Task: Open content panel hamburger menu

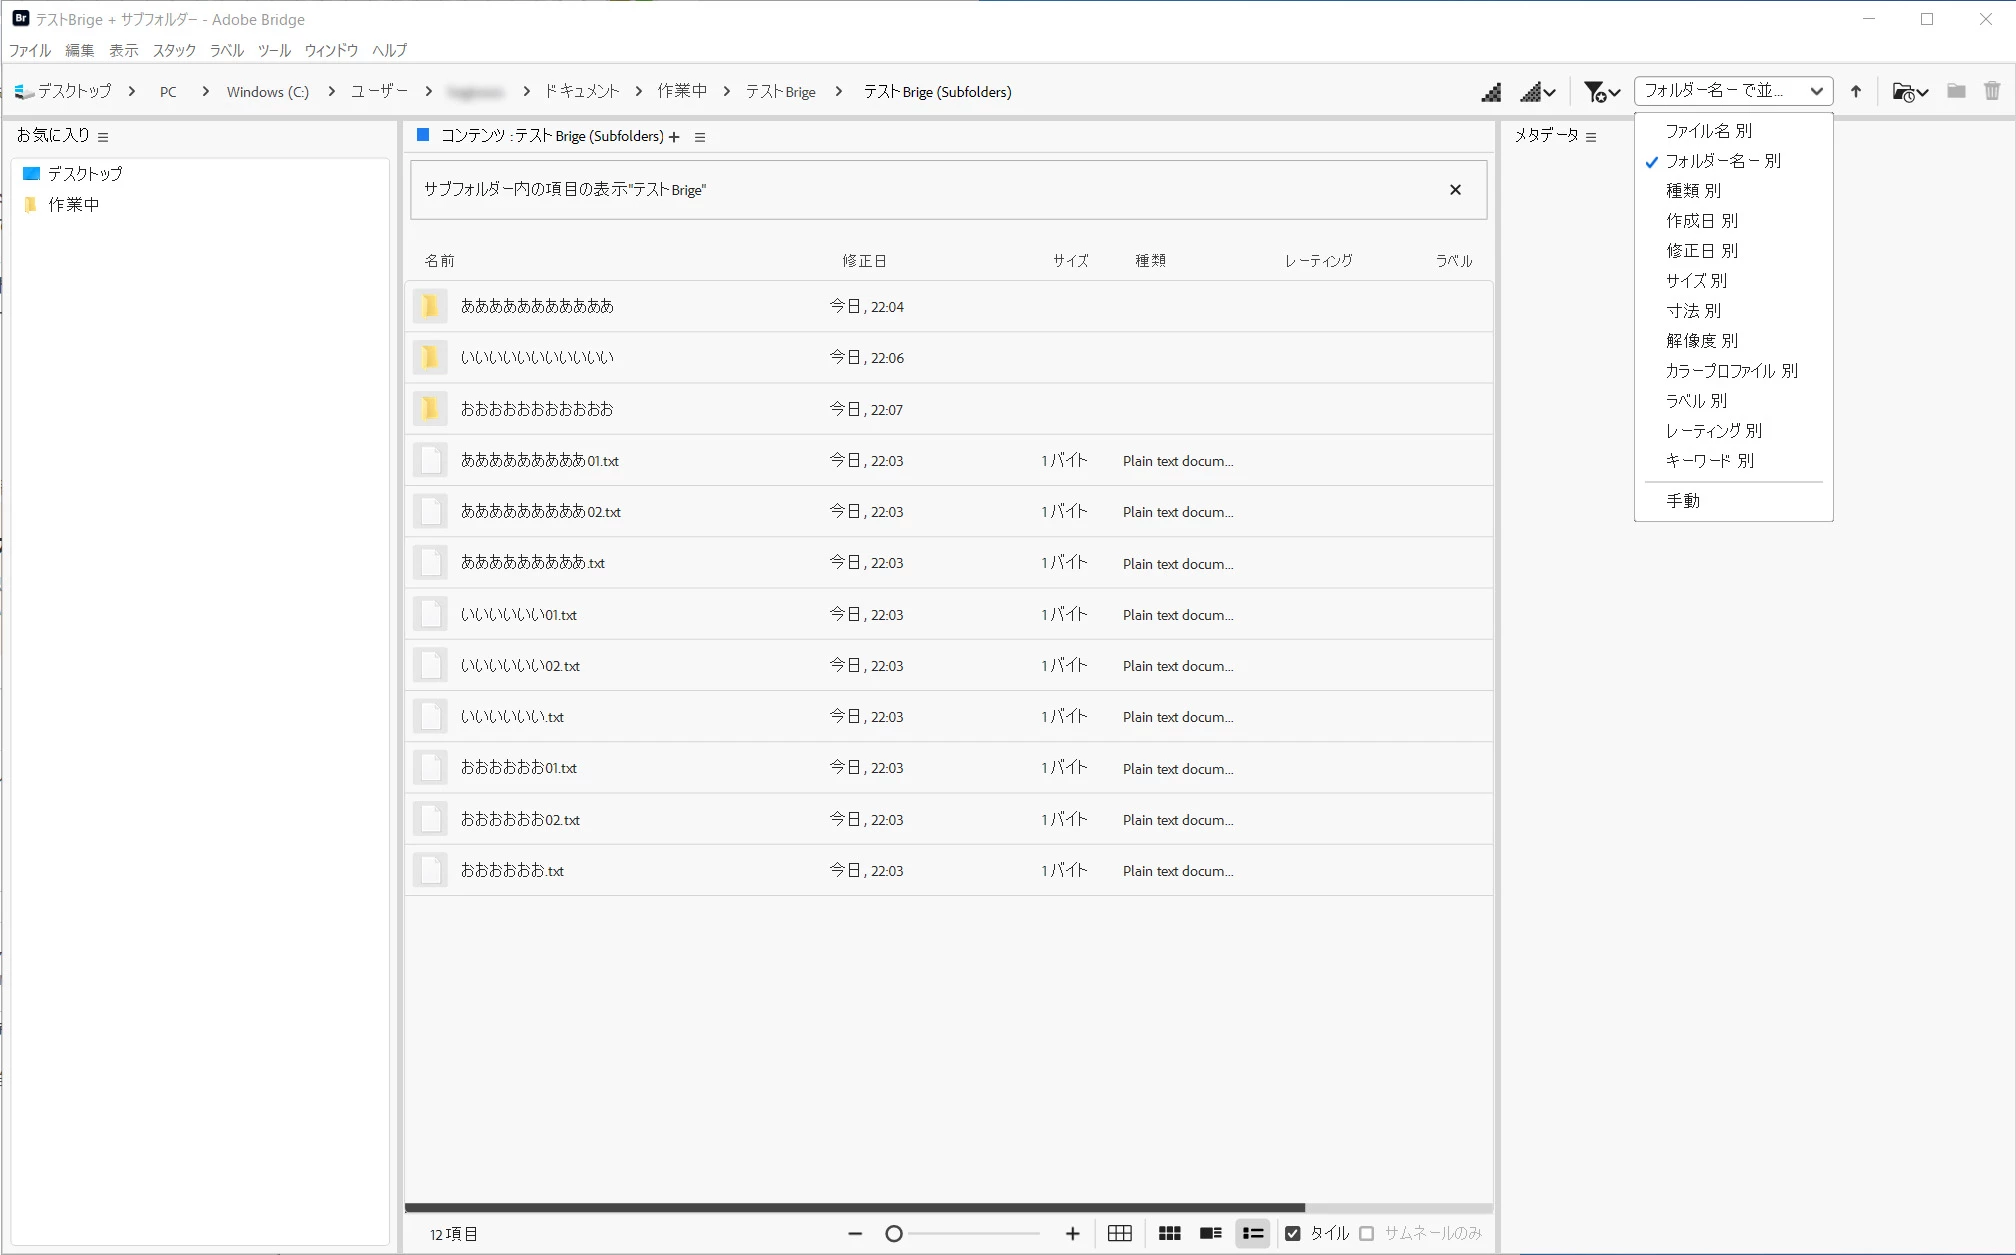Action: click(700, 137)
